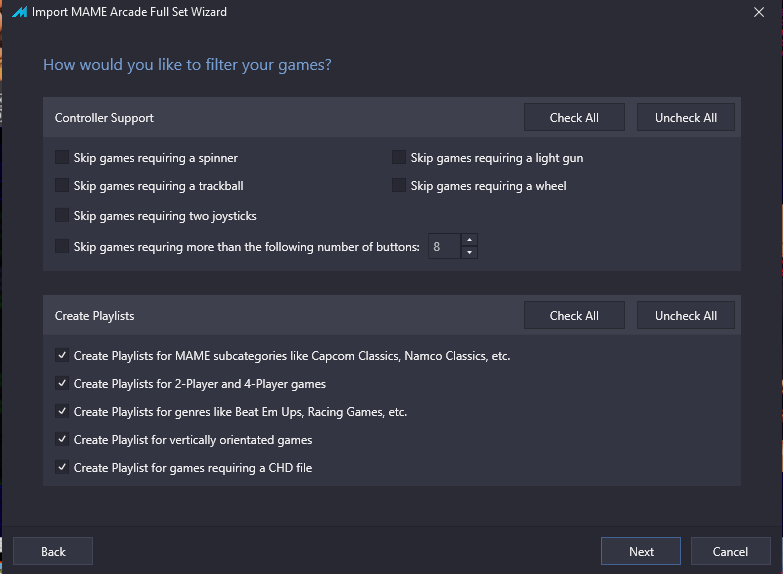Go Back to the previous wizard page
The width and height of the screenshot is (783, 574).
pyautogui.click(x=53, y=551)
